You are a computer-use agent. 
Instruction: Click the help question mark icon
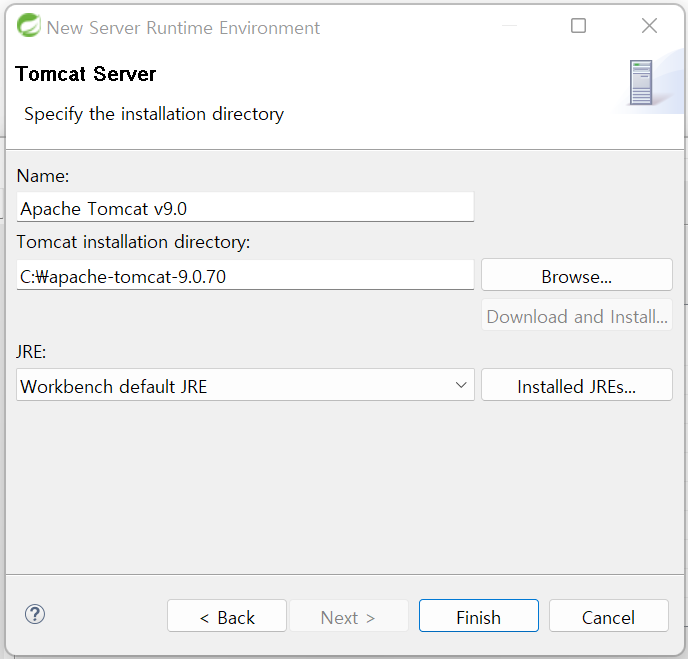[35, 614]
